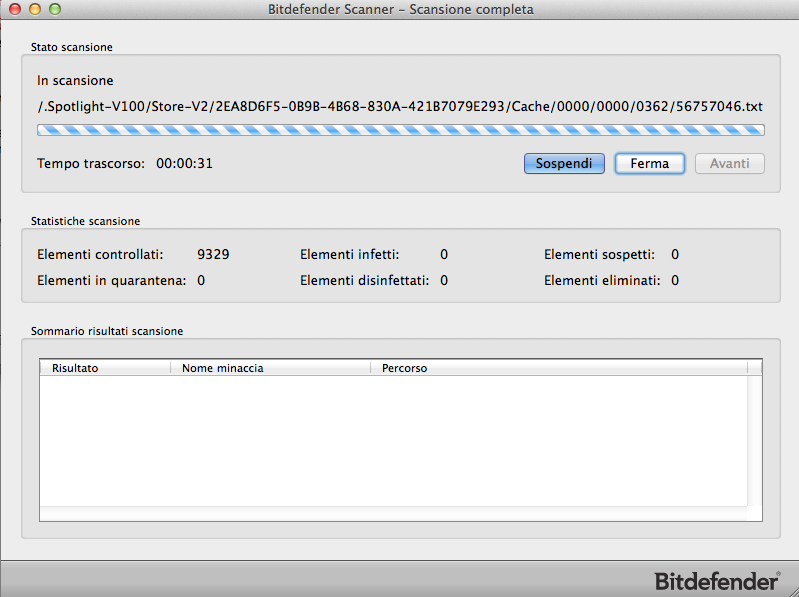Stop the scan with Ferma button
Viewport: 799px width, 597px height.
point(650,164)
